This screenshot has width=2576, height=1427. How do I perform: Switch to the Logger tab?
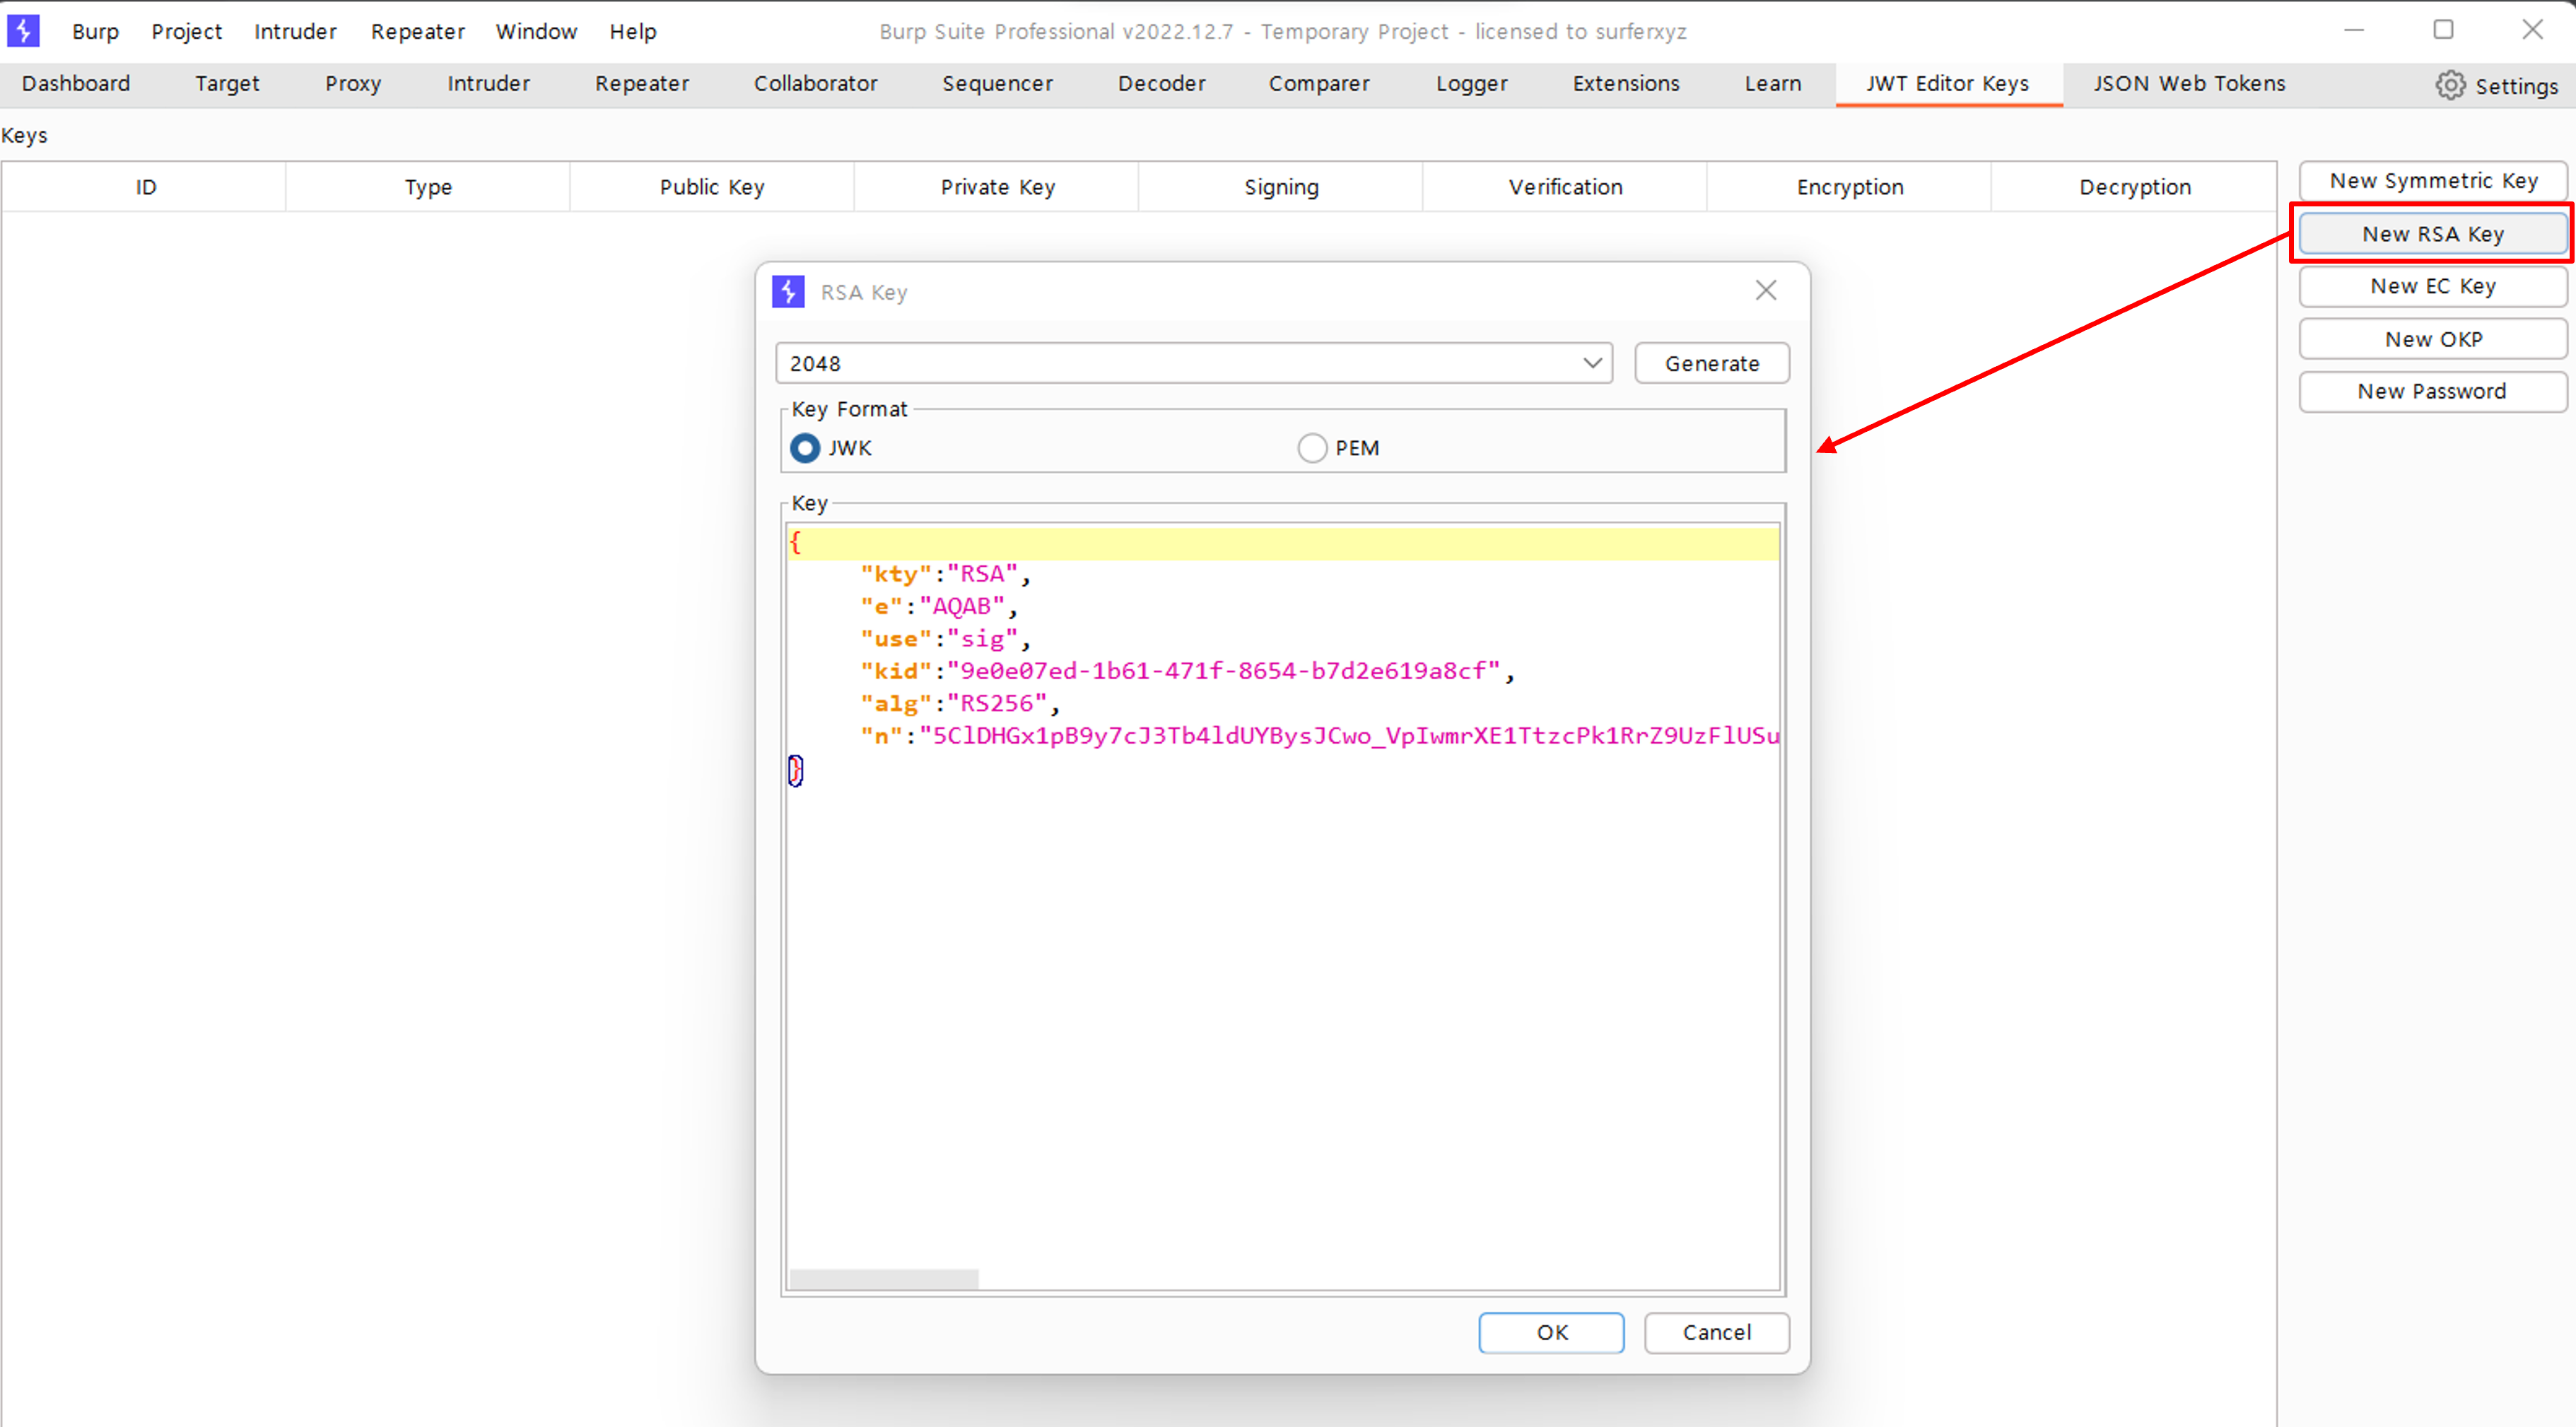pyautogui.click(x=1471, y=84)
